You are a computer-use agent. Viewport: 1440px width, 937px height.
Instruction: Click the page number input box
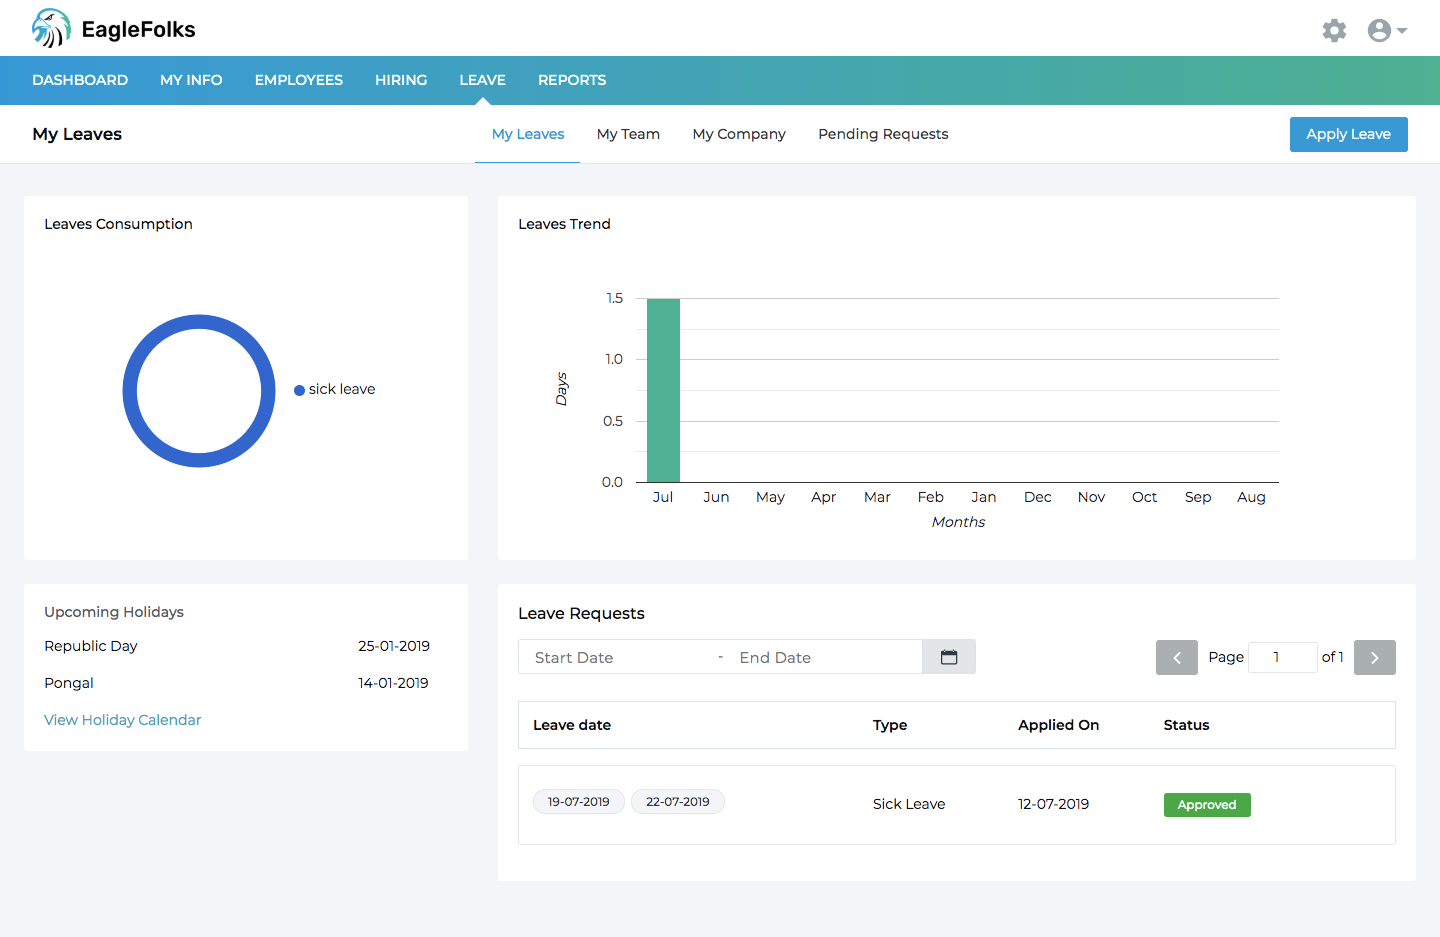(x=1283, y=657)
